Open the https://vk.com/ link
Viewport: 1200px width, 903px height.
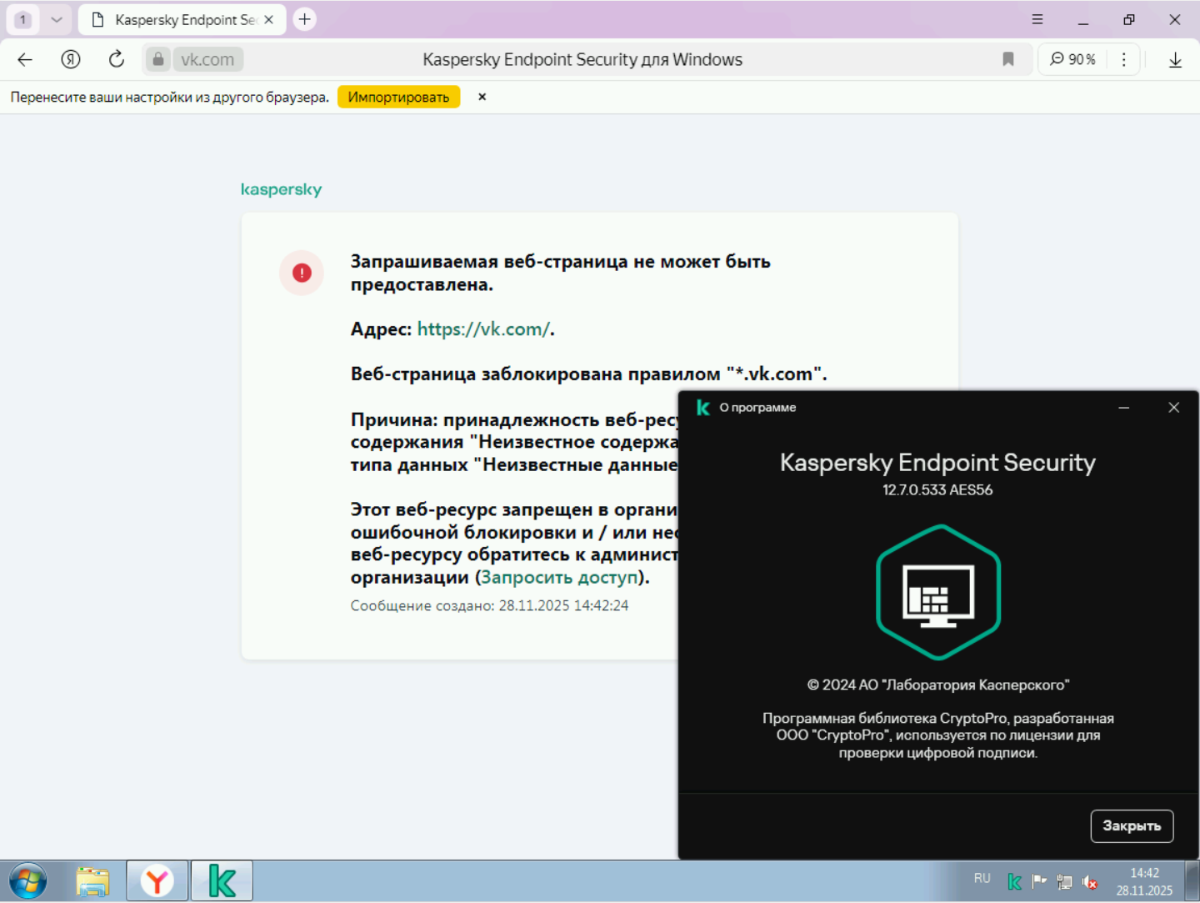[x=483, y=328]
